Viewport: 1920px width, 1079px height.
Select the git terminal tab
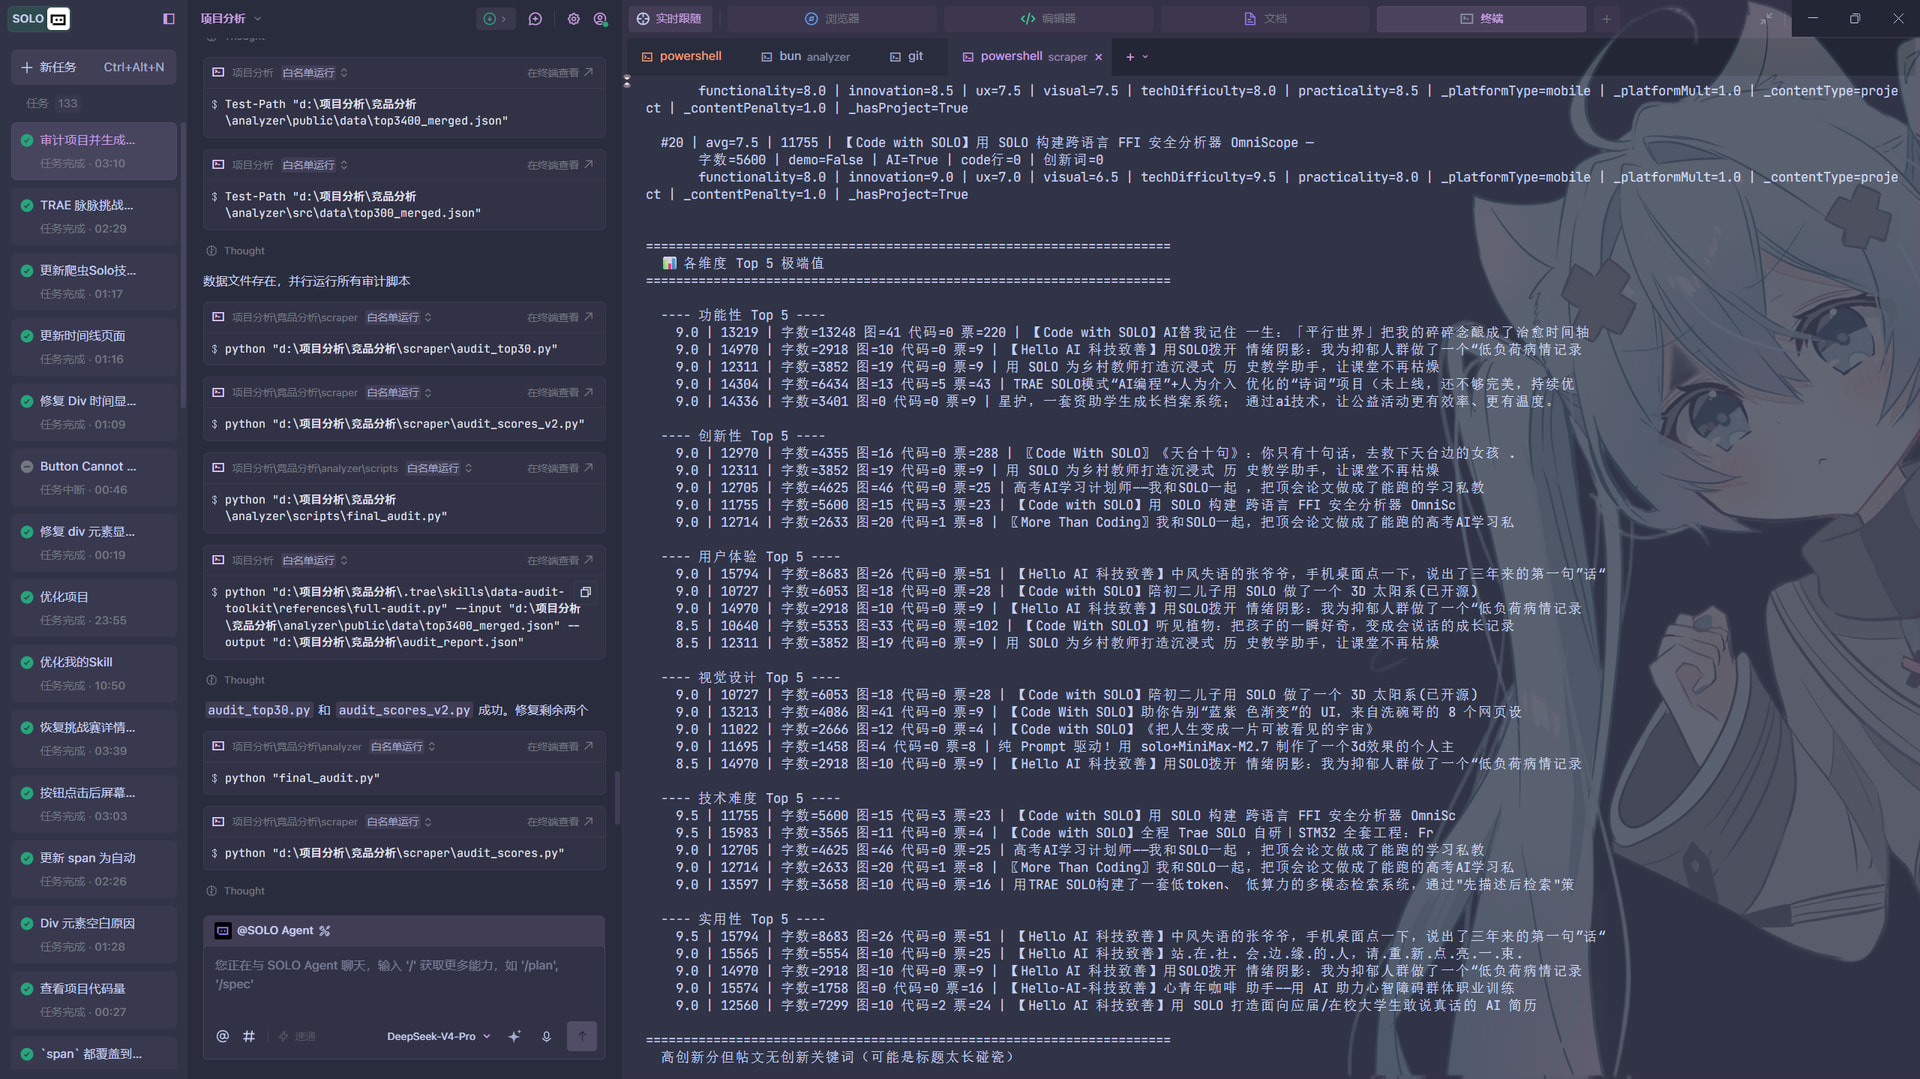906,57
